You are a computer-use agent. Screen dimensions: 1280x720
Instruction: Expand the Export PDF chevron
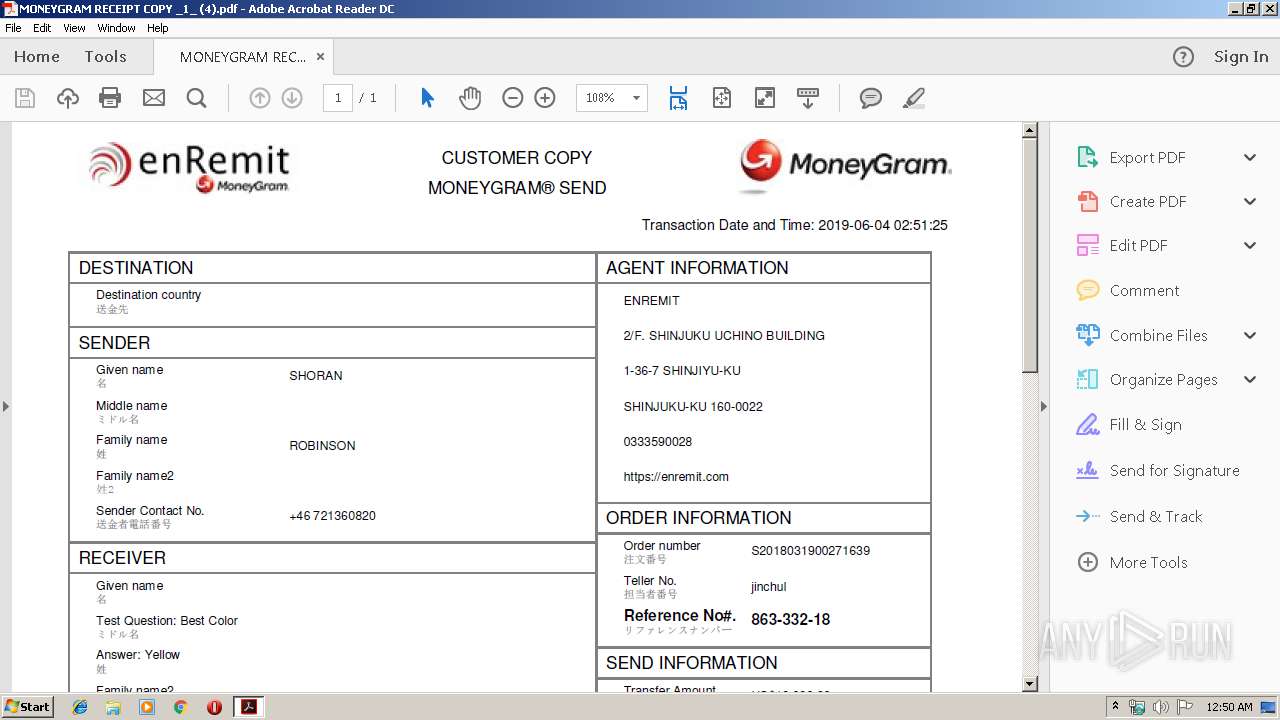pyautogui.click(x=1250, y=157)
